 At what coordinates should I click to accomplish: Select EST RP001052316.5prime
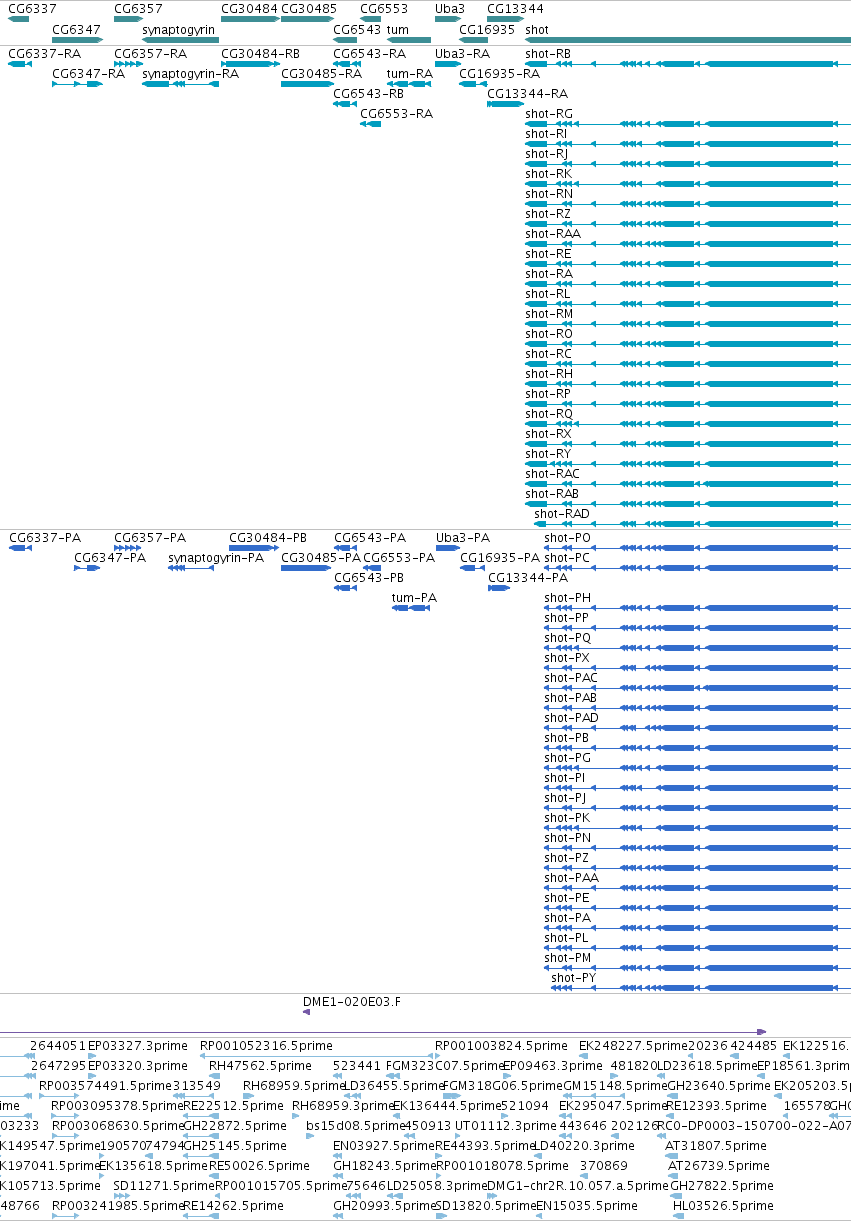(x=266, y=1046)
